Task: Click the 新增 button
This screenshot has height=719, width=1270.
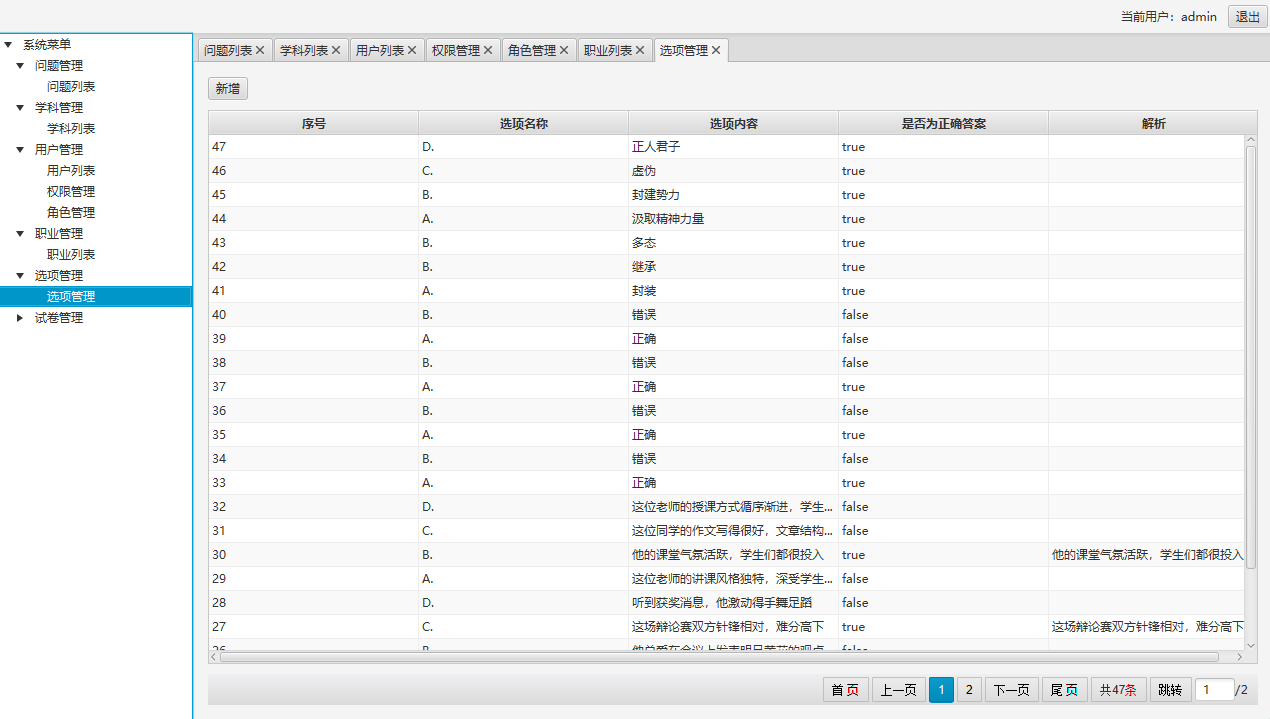Action: [x=227, y=88]
